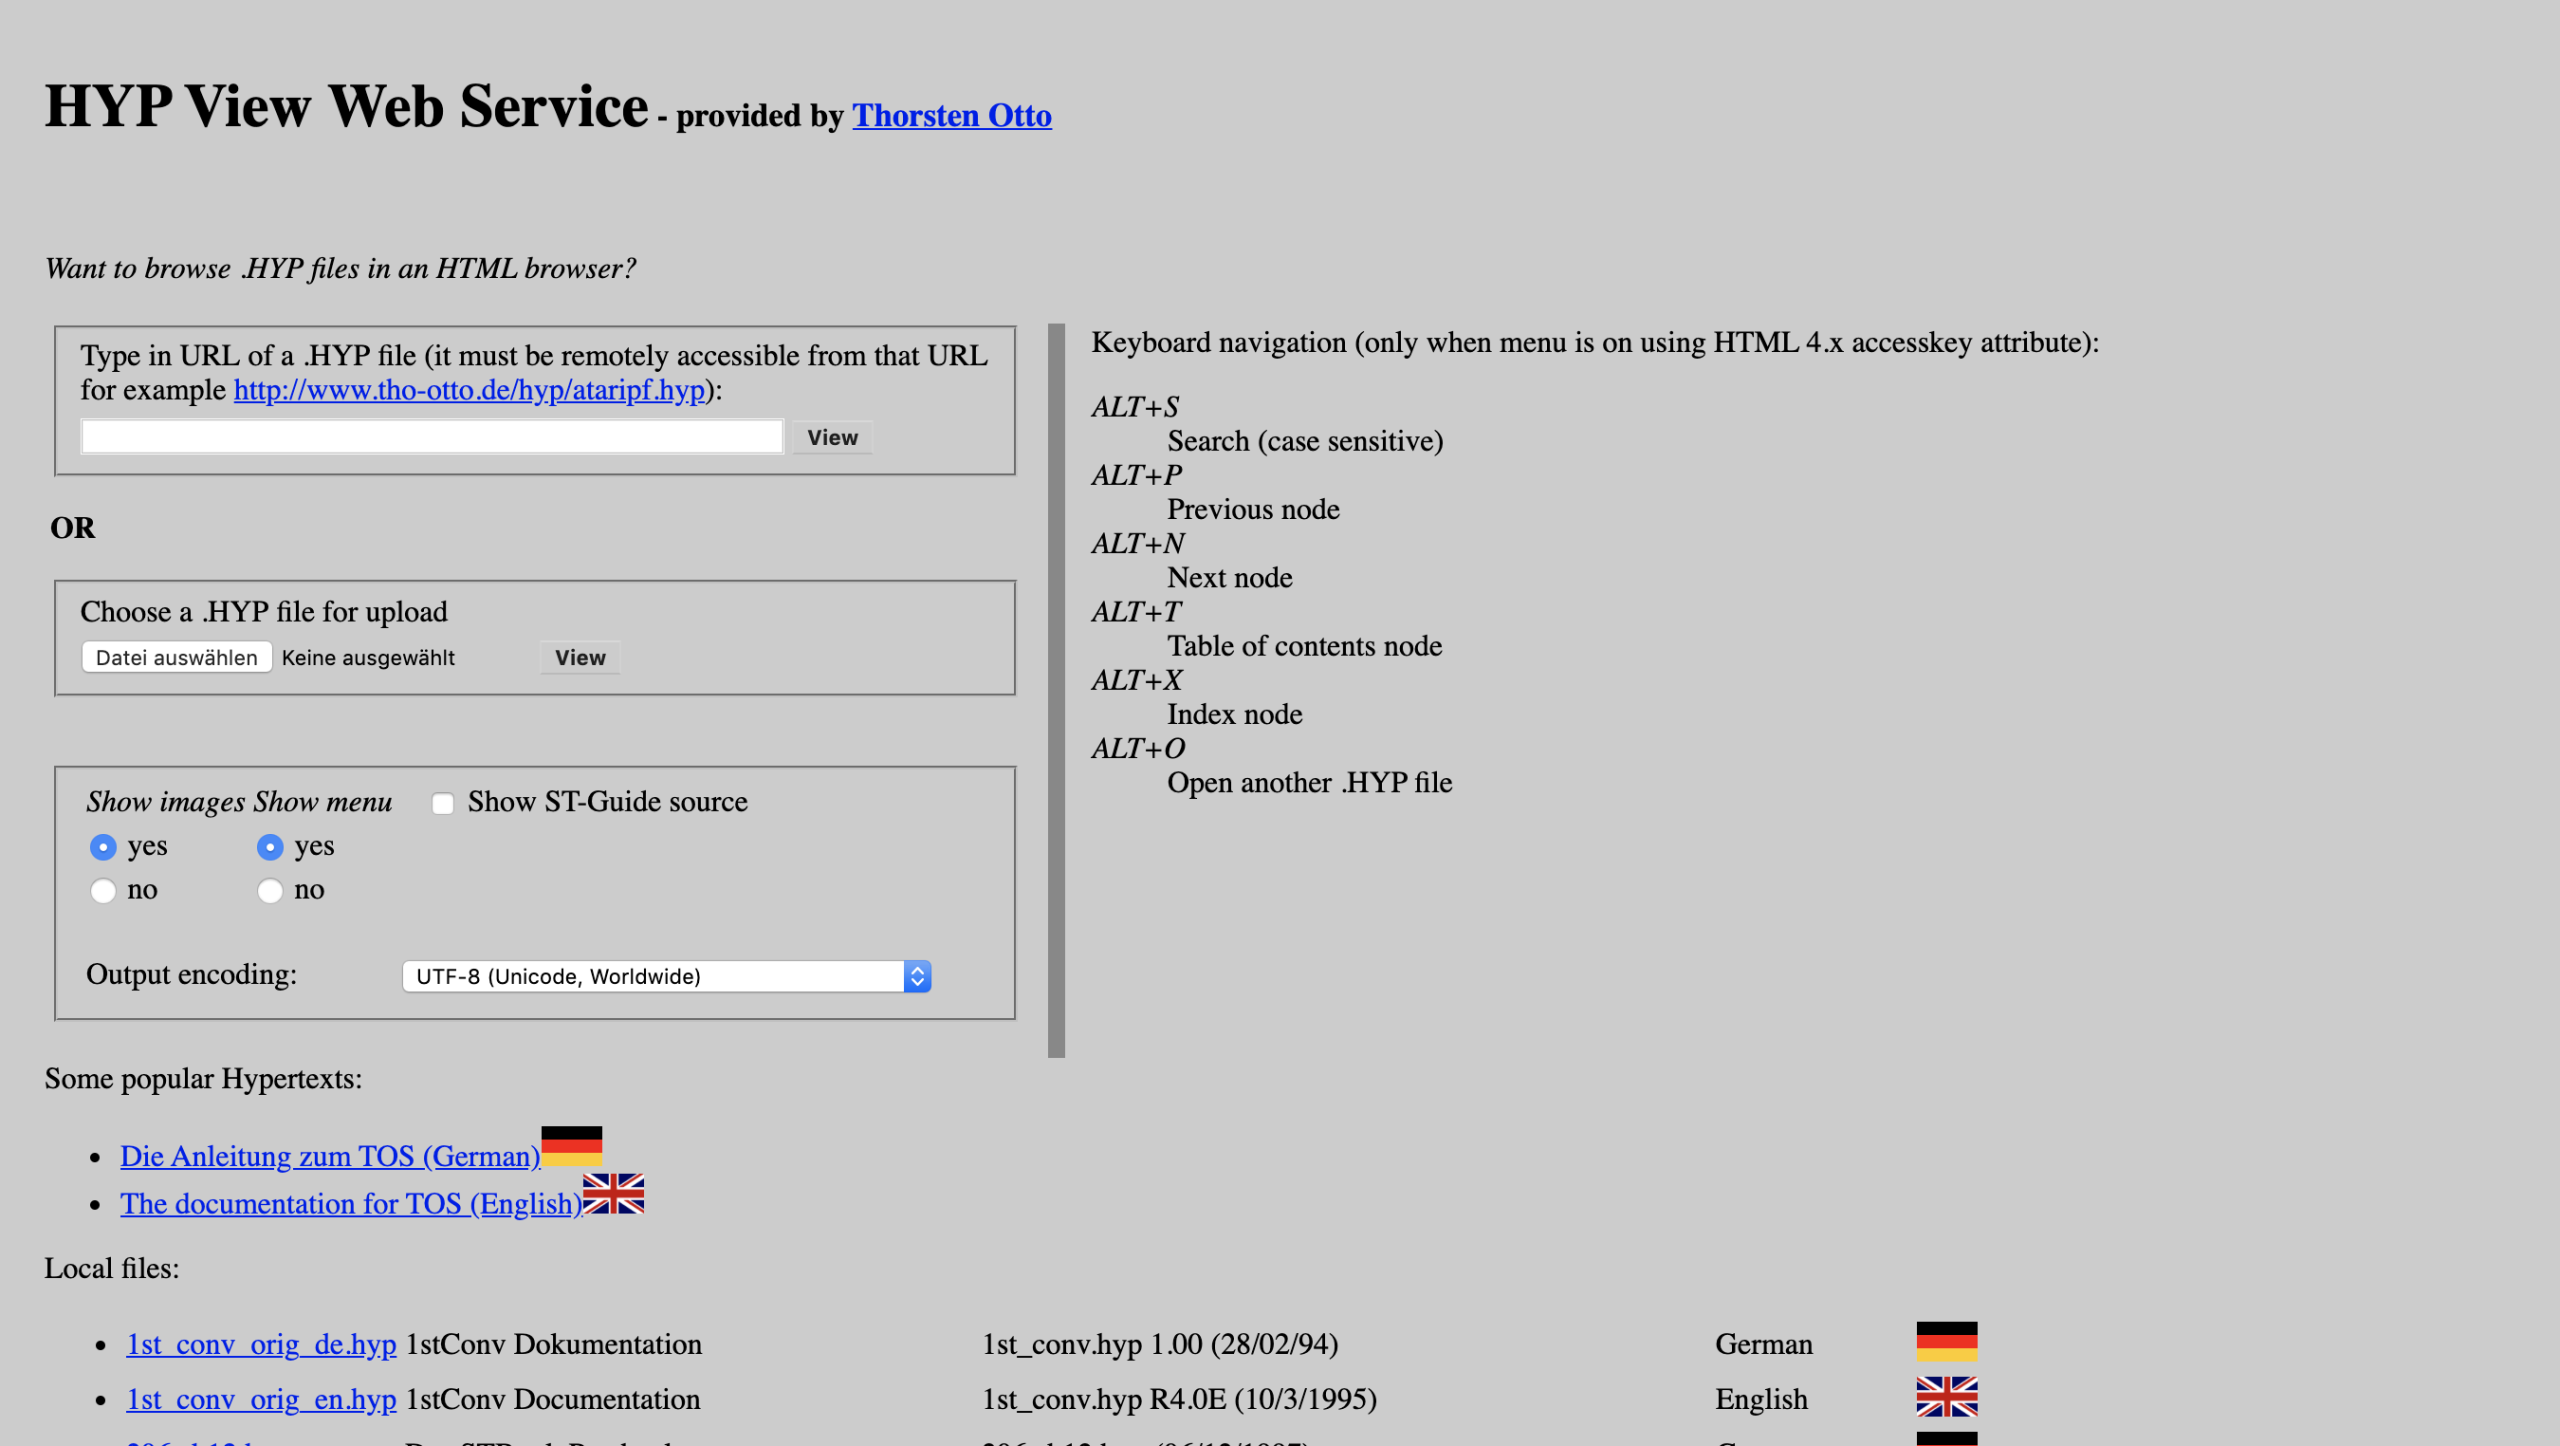The height and width of the screenshot is (1446, 2560).
Task: Open 1st_conv_orig_en.hyp local file link
Action: (x=261, y=1399)
